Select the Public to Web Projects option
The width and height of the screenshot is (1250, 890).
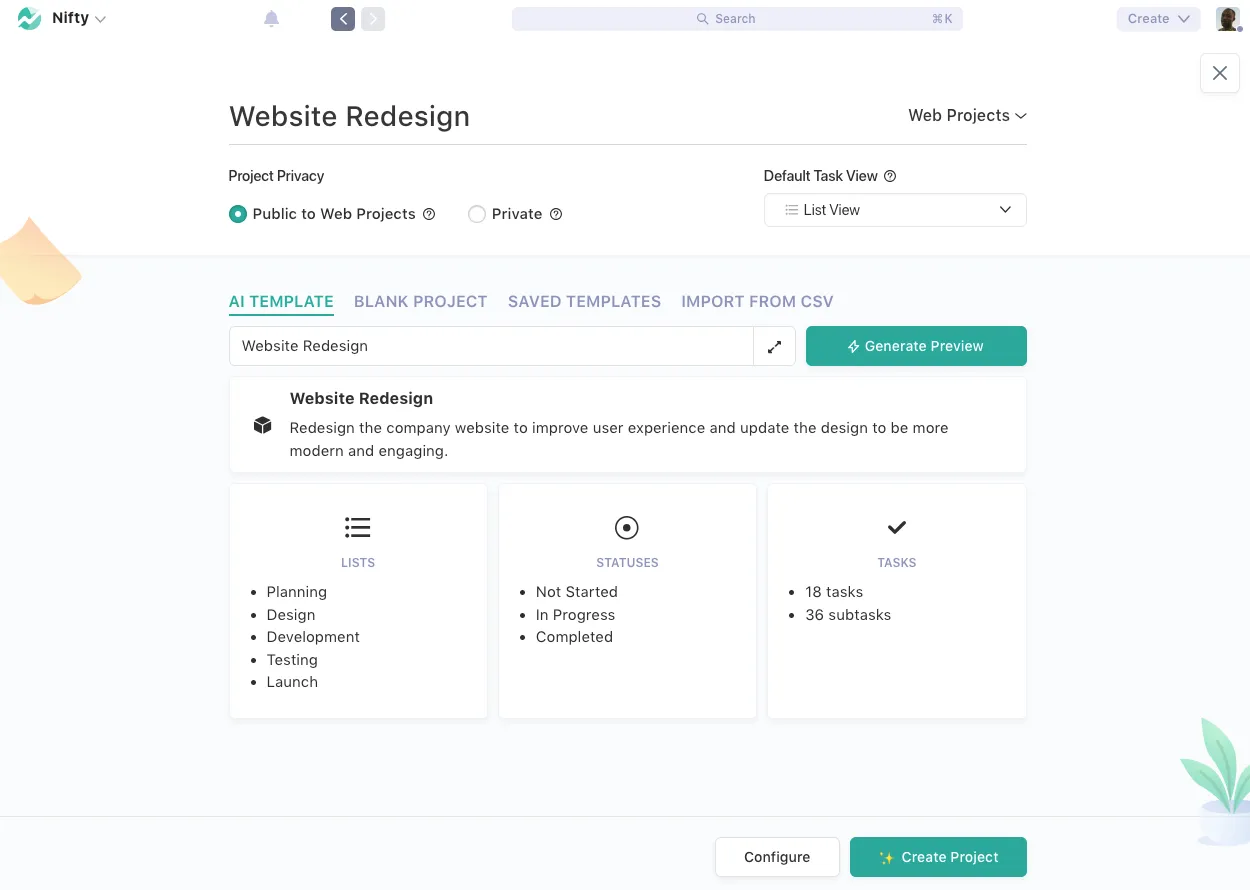[238, 214]
